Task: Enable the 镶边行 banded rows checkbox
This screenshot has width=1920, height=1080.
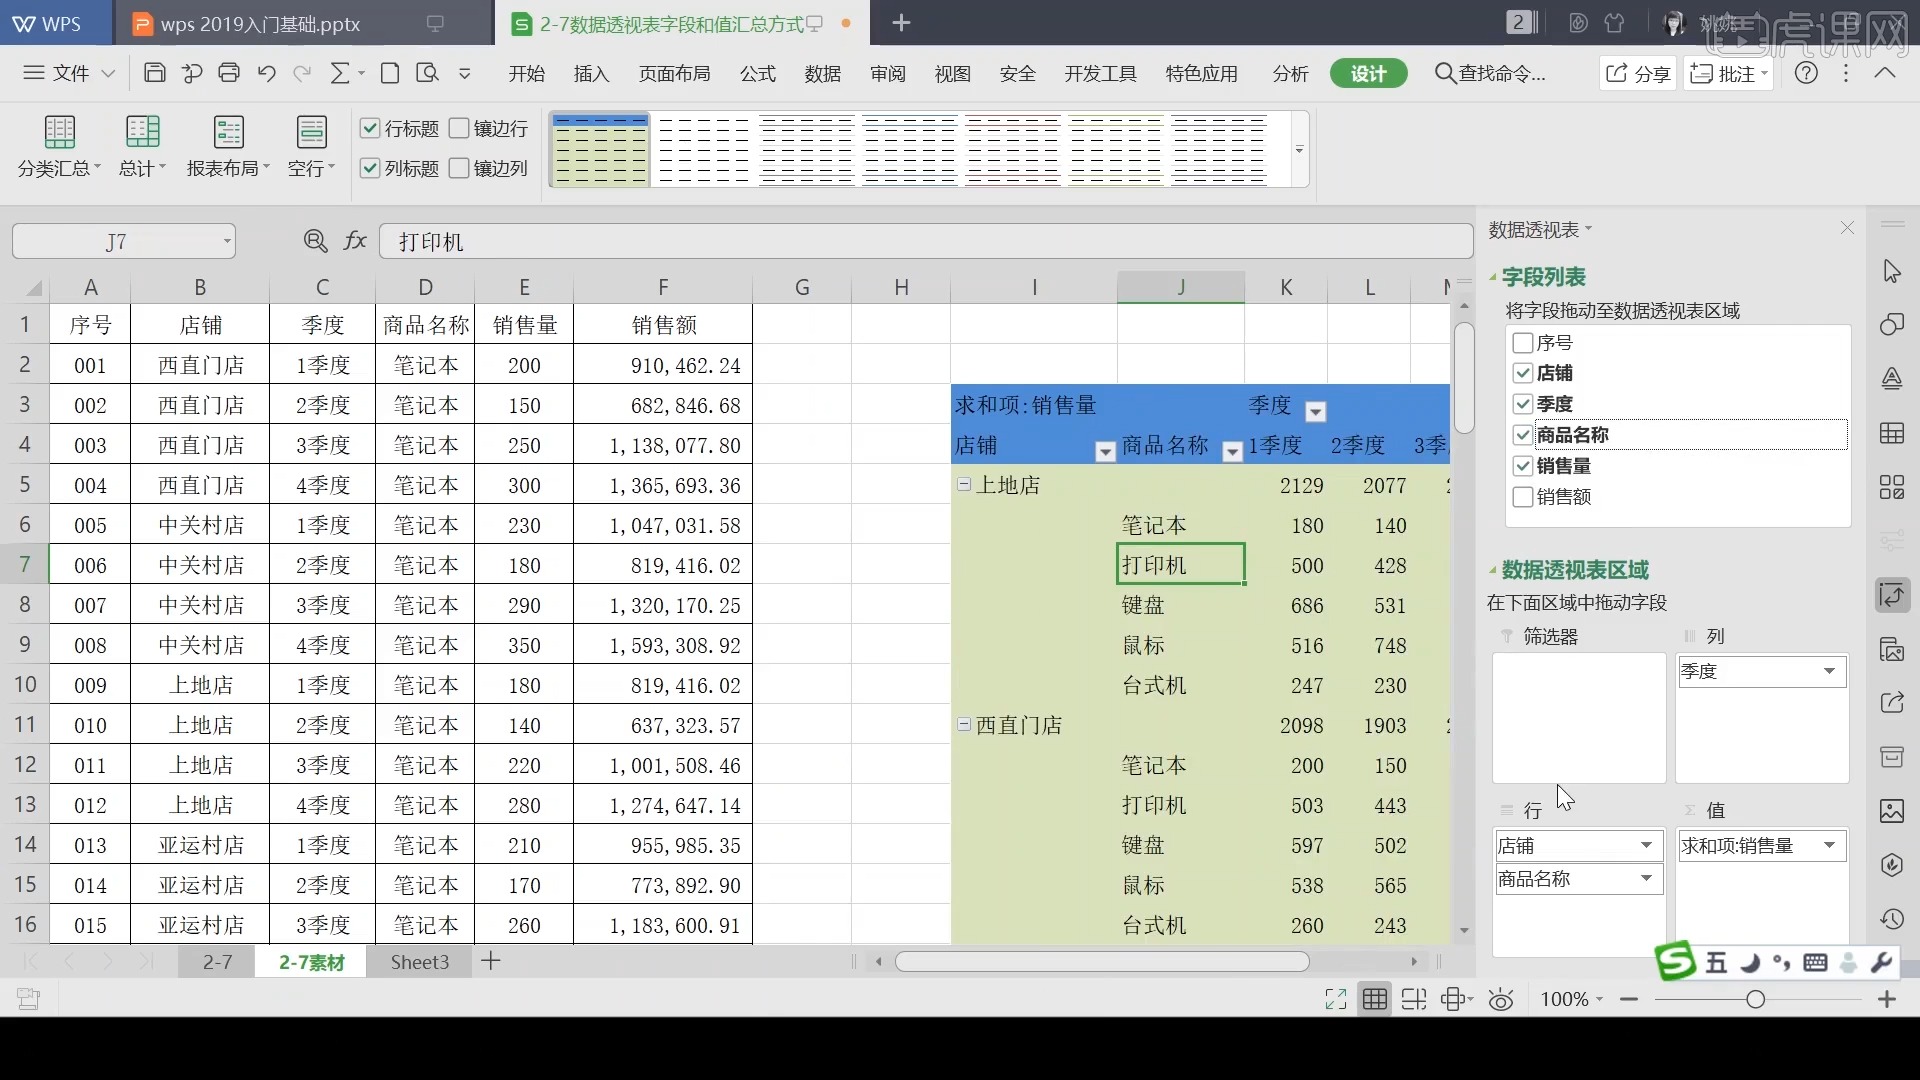Action: point(459,128)
